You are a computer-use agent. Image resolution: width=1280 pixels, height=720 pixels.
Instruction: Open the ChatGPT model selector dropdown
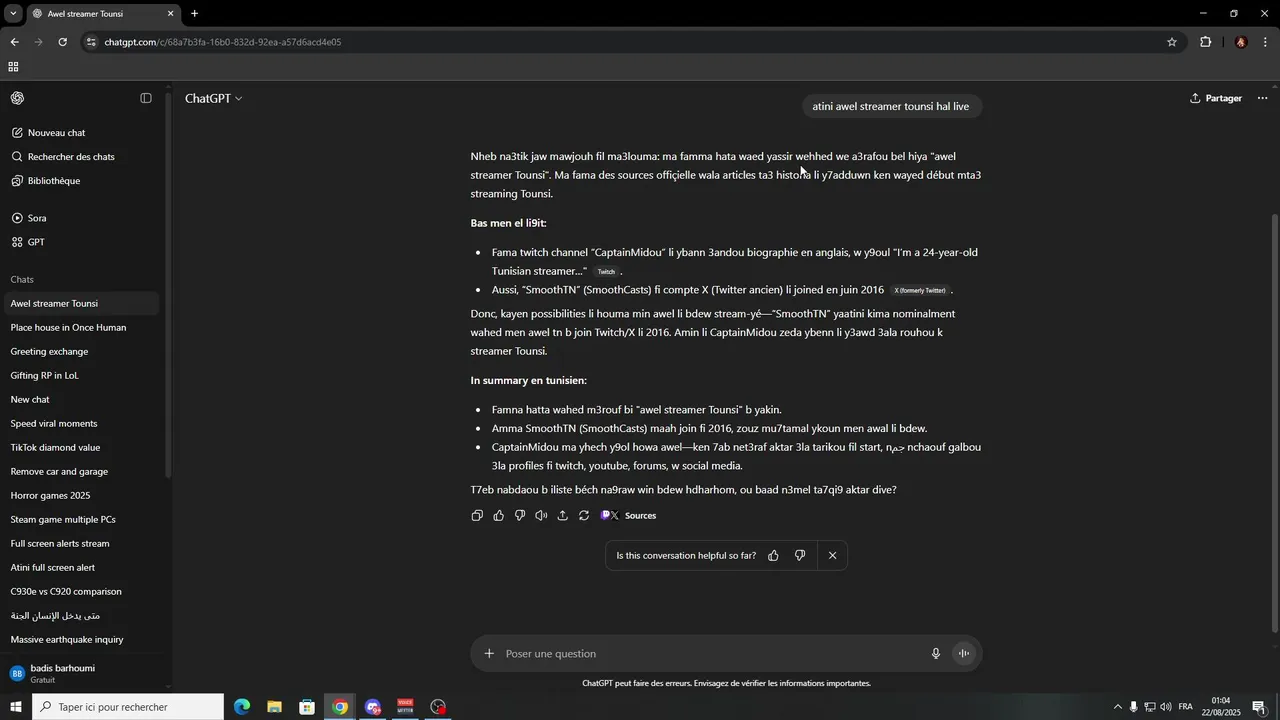(214, 98)
